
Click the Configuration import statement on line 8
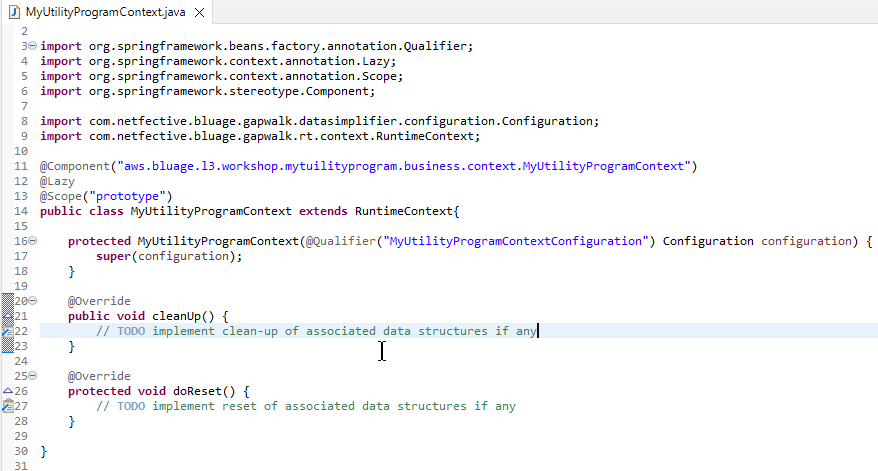320,121
